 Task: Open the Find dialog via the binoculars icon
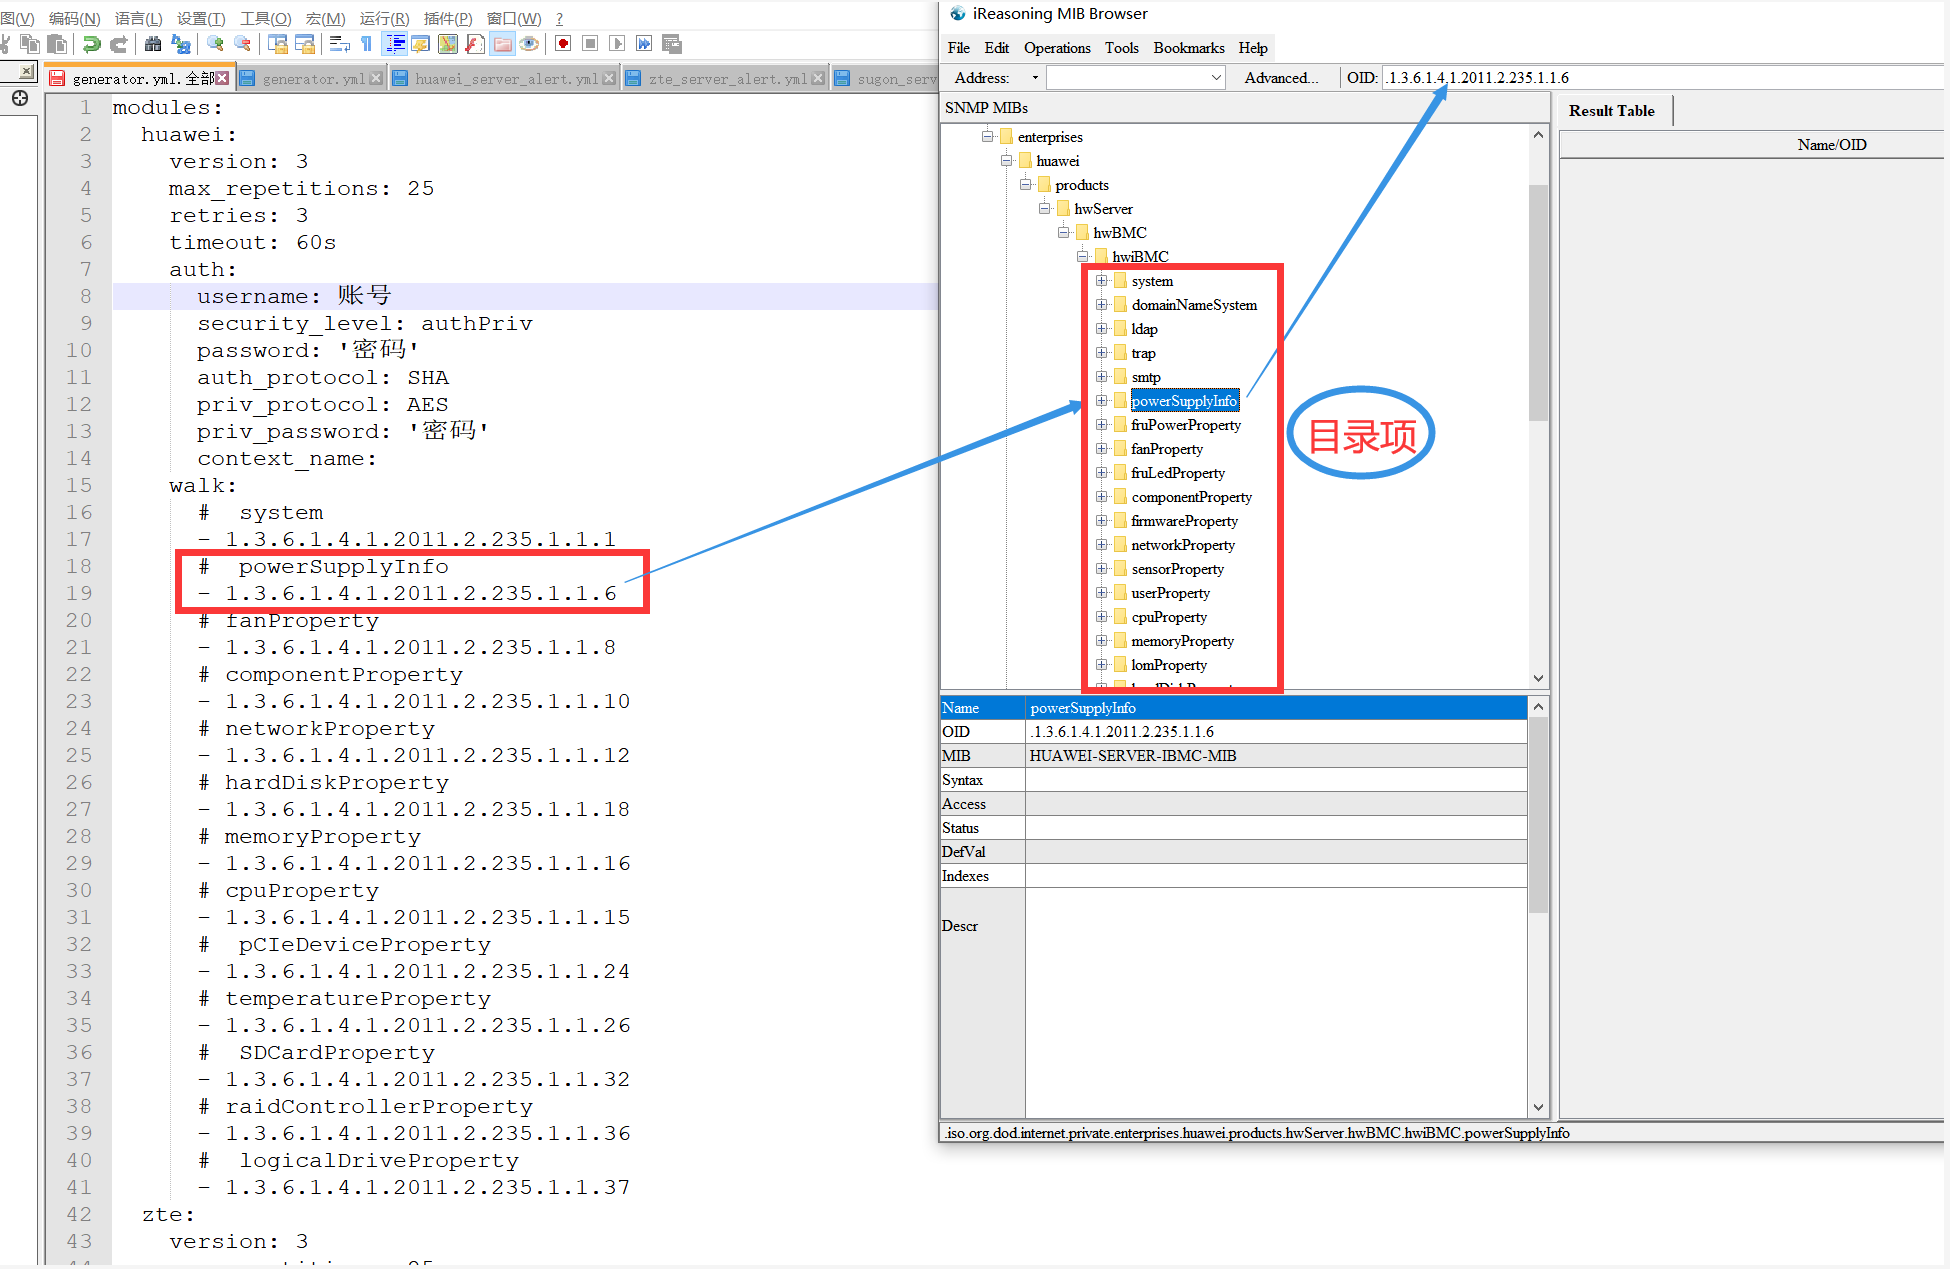[x=152, y=44]
